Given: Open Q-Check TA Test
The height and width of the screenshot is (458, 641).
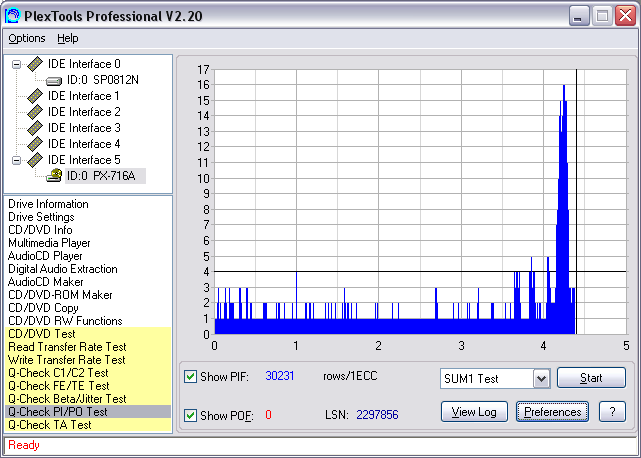Looking at the screenshot, I should point(49,425).
